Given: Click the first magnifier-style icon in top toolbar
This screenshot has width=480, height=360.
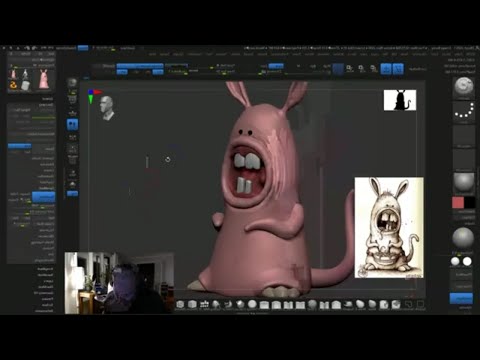Looking at the screenshot, I should coord(349,69).
